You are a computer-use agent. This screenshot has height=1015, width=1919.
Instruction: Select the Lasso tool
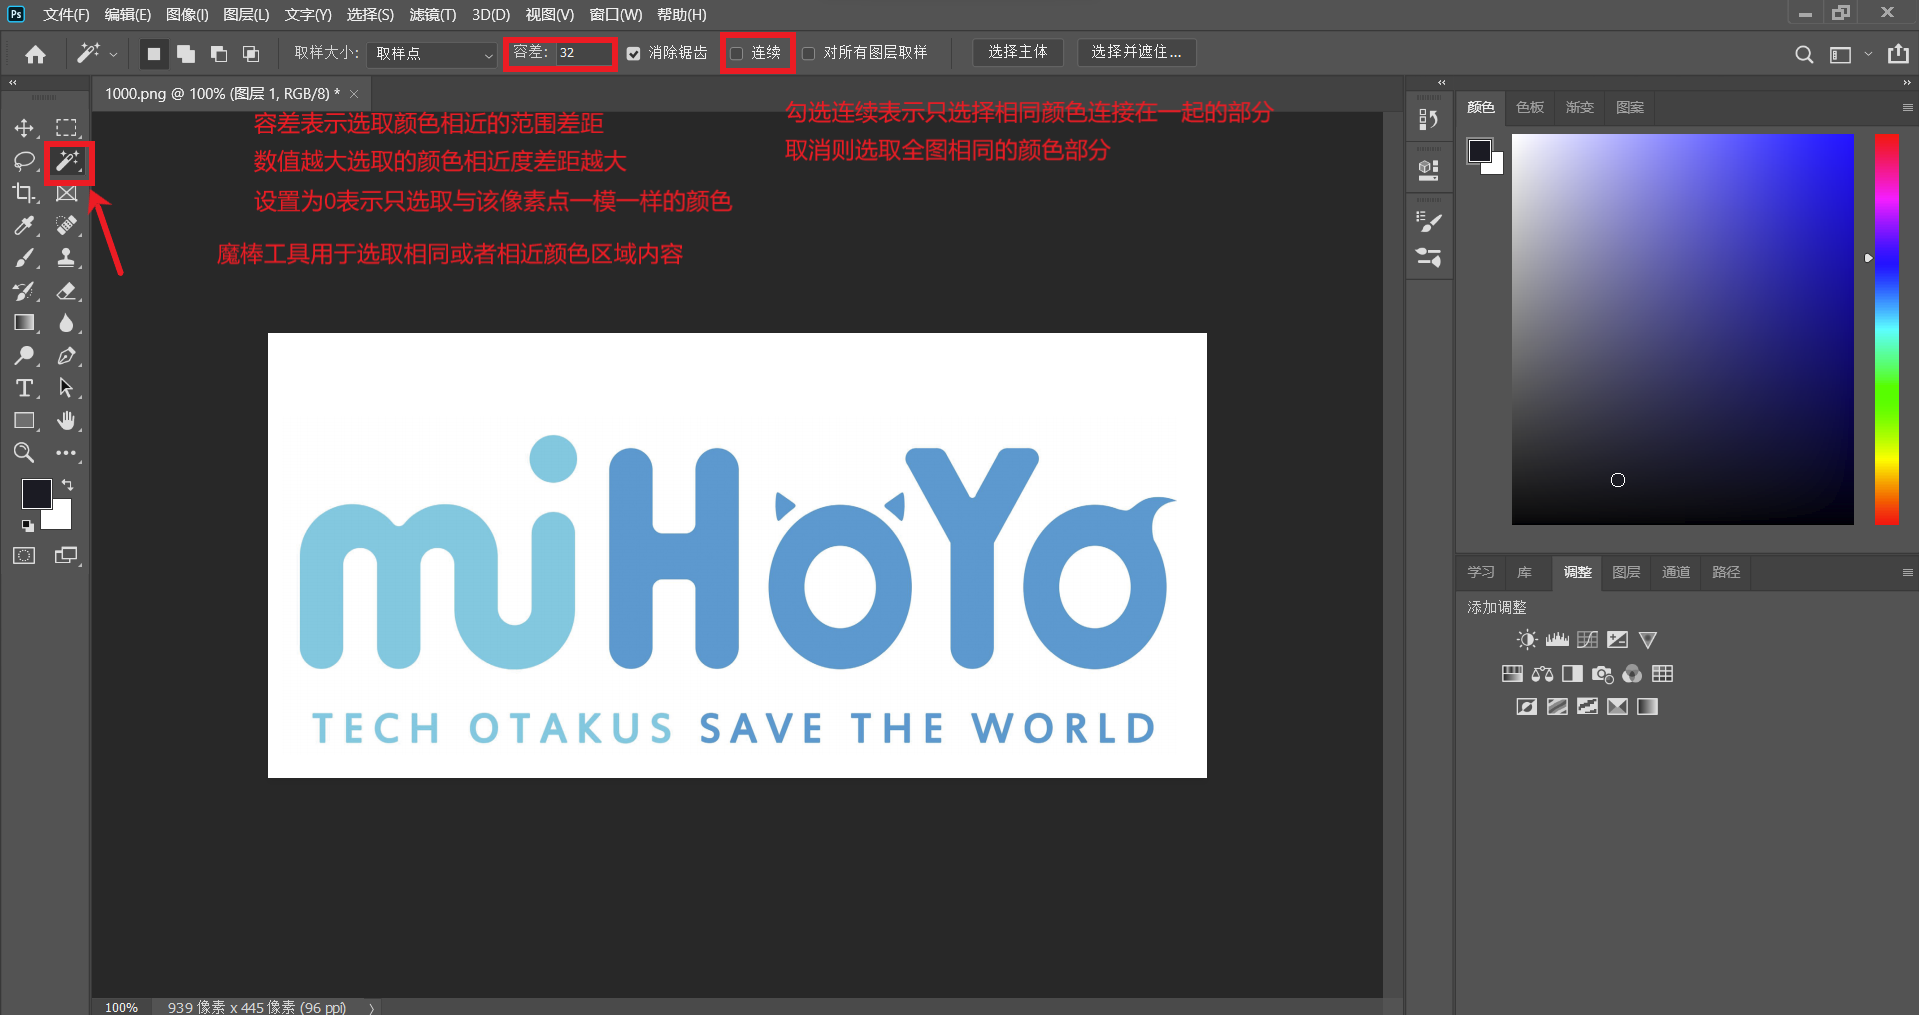click(x=24, y=161)
